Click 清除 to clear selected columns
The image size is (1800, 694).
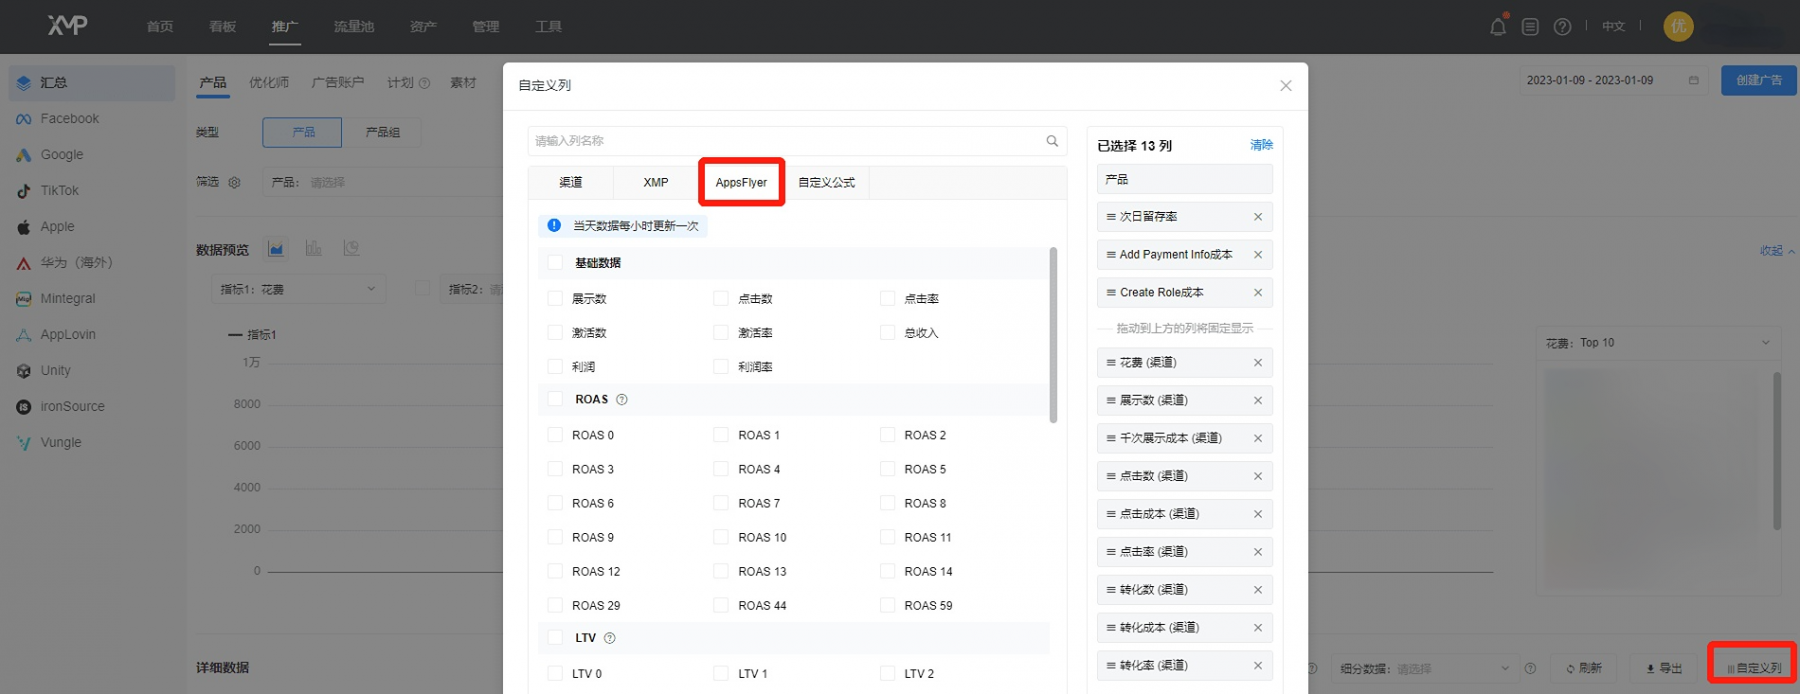pyautogui.click(x=1262, y=145)
